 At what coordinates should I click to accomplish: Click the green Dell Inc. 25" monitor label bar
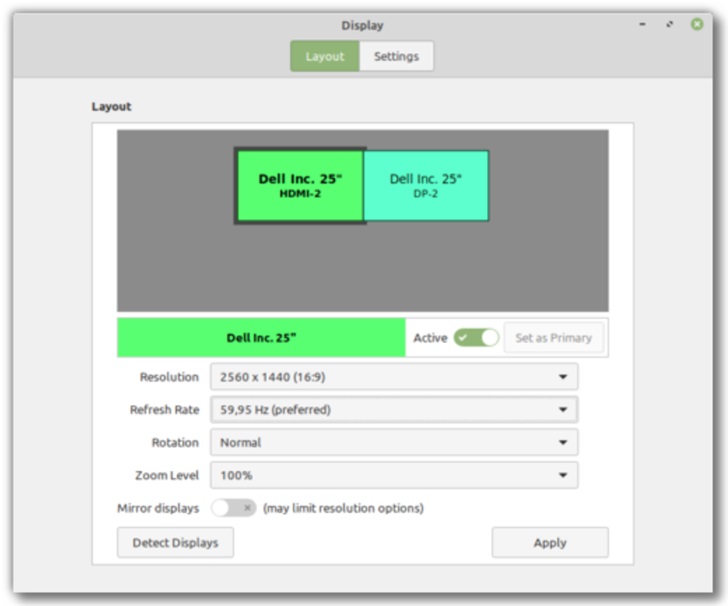point(261,338)
